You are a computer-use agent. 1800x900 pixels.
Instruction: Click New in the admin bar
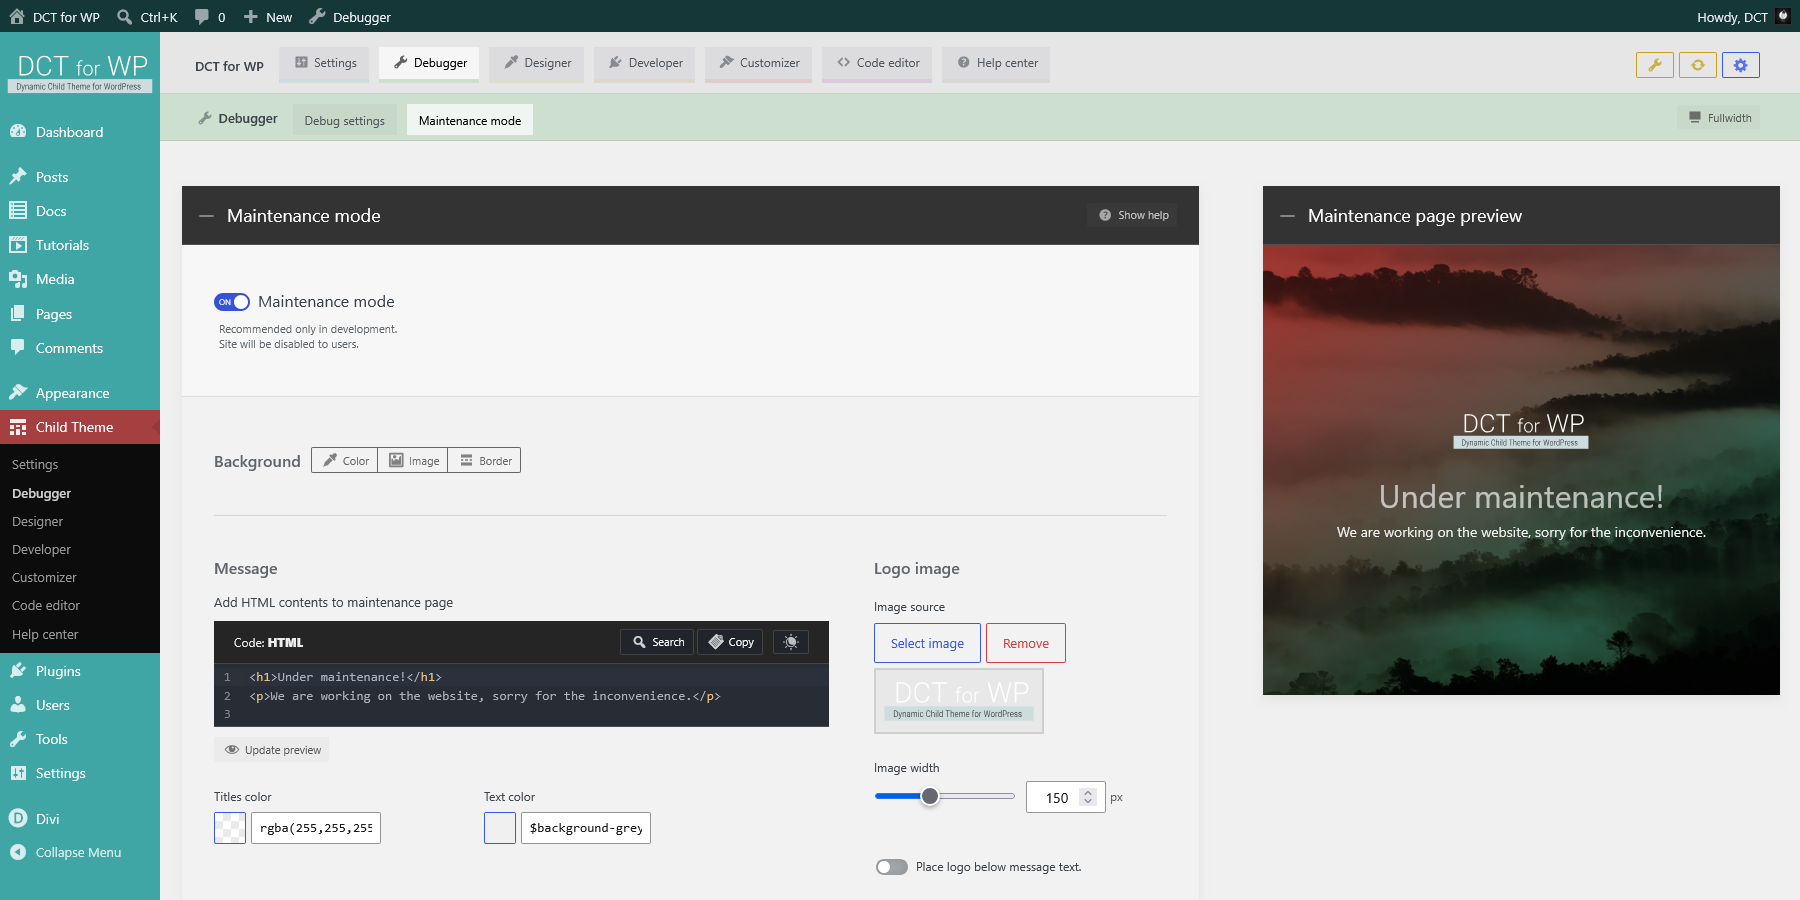268,17
